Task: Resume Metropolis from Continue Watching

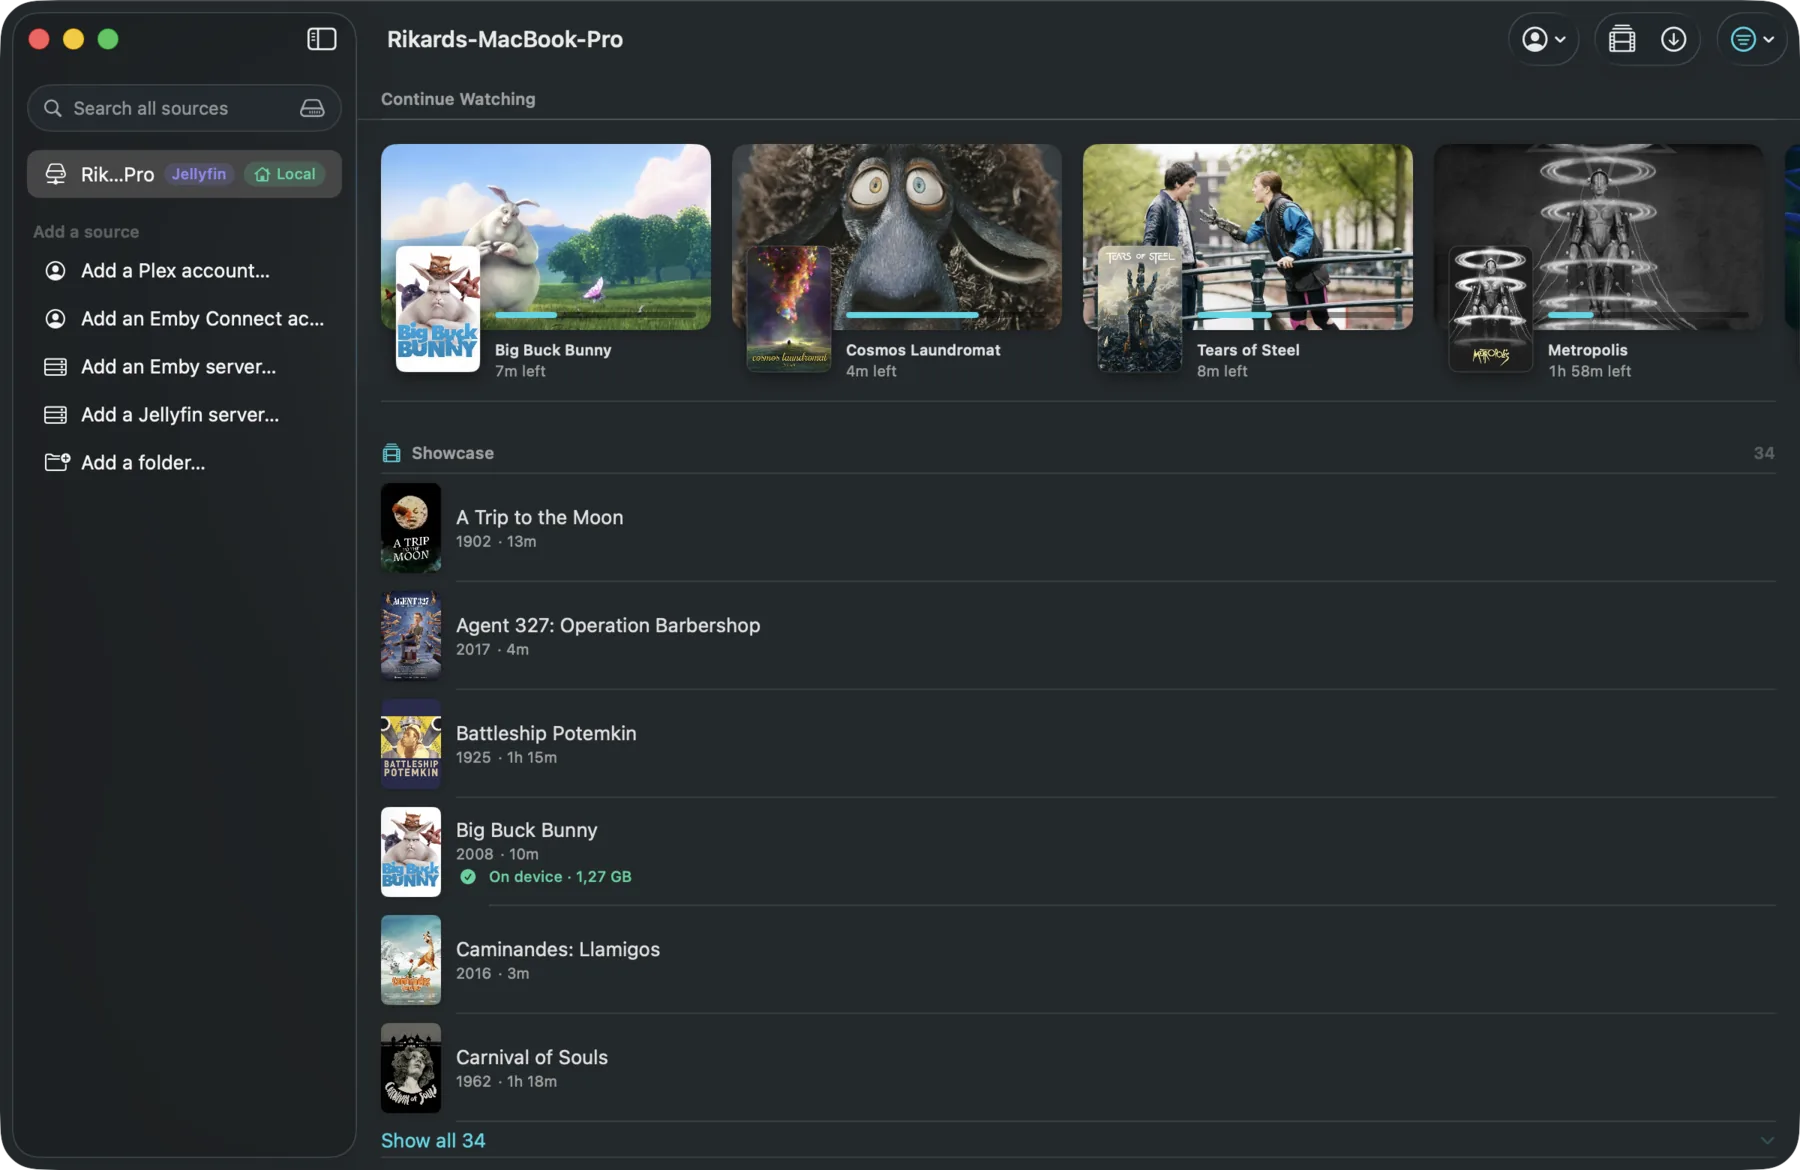Action: tap(1599, 260)
